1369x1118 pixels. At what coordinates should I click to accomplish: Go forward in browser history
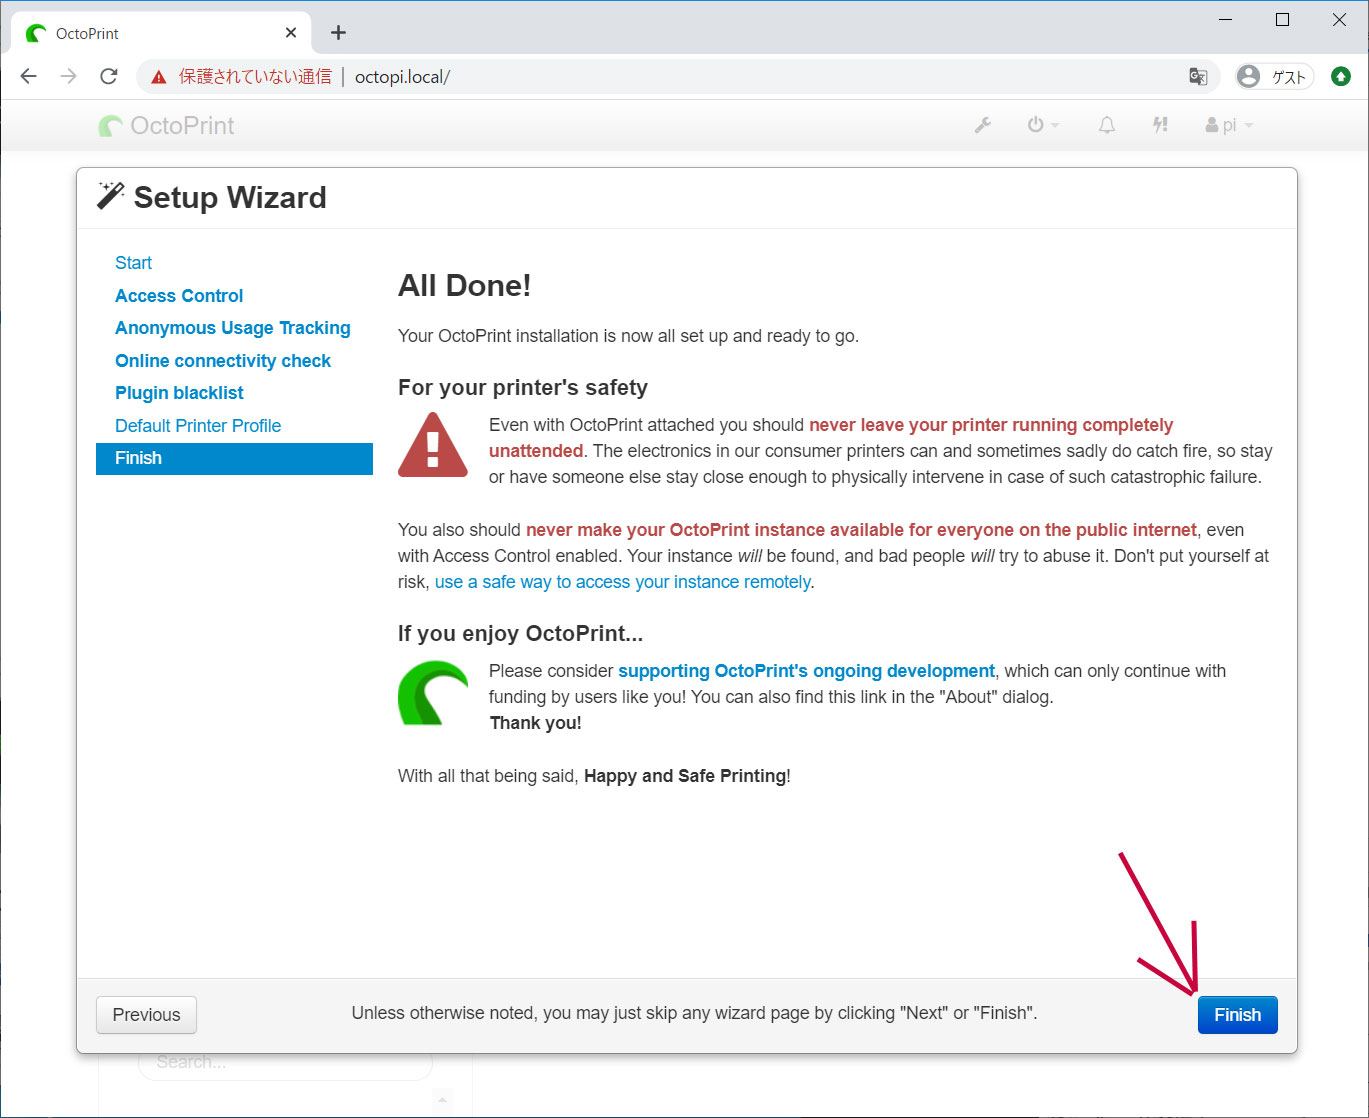pos(68,77)
